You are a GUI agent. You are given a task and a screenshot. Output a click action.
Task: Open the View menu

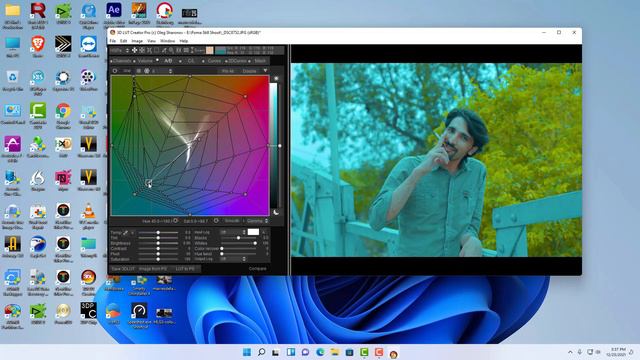[x=151, y=41]
